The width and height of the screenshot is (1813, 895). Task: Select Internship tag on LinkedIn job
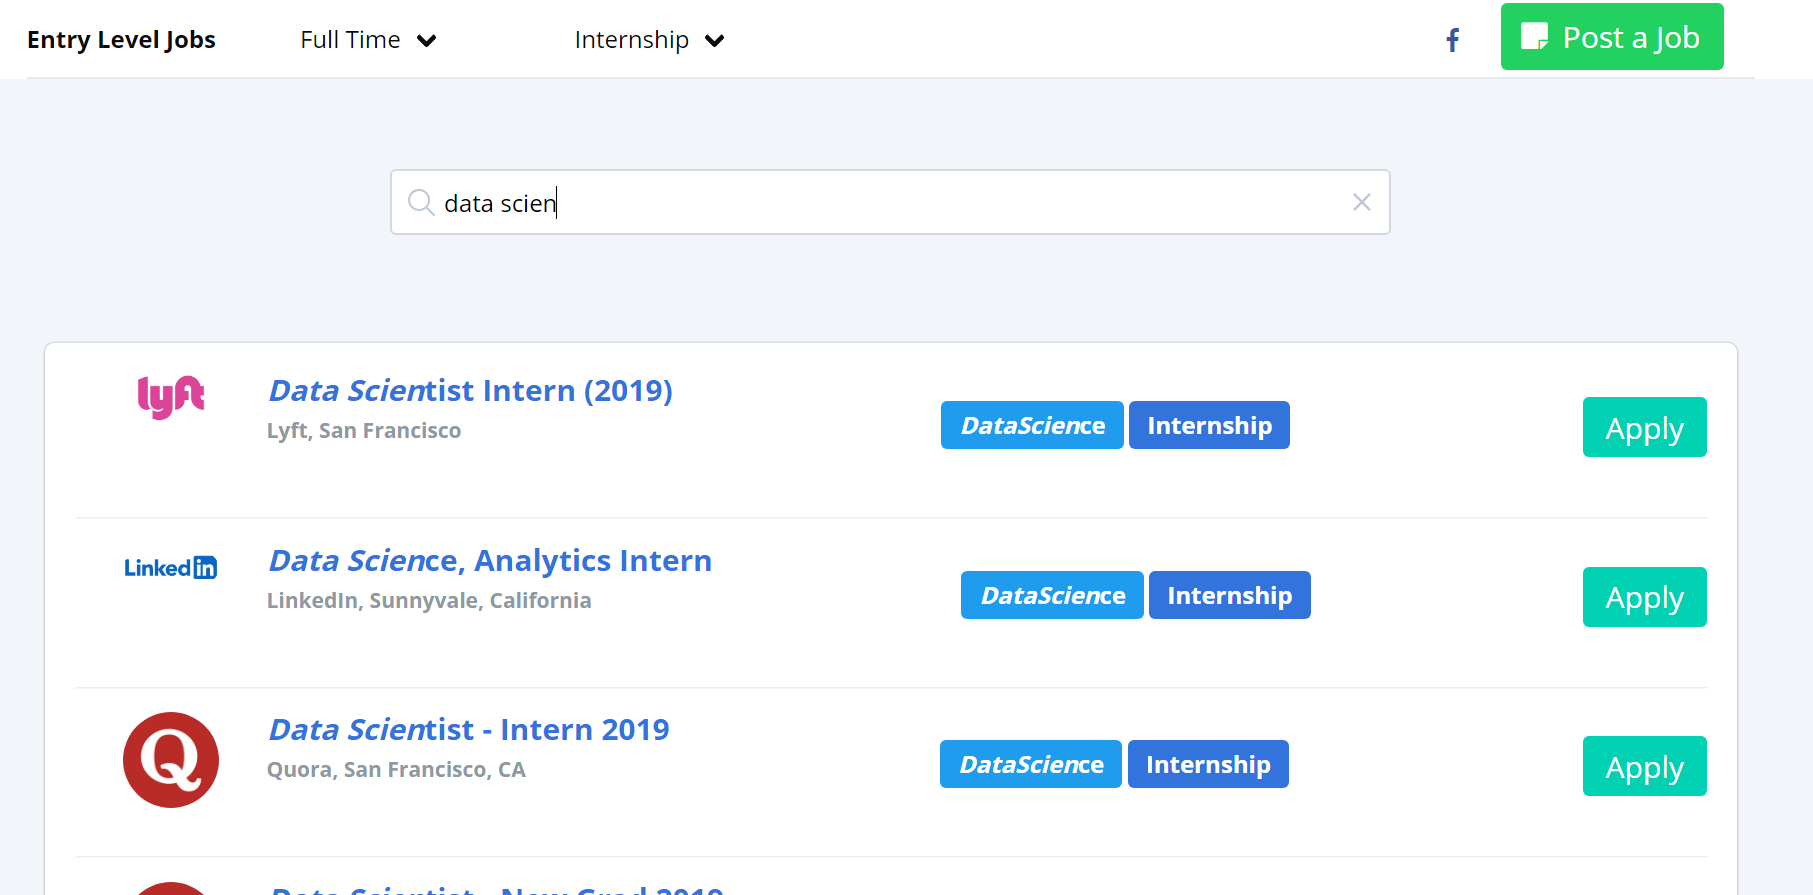point(1229,596)
